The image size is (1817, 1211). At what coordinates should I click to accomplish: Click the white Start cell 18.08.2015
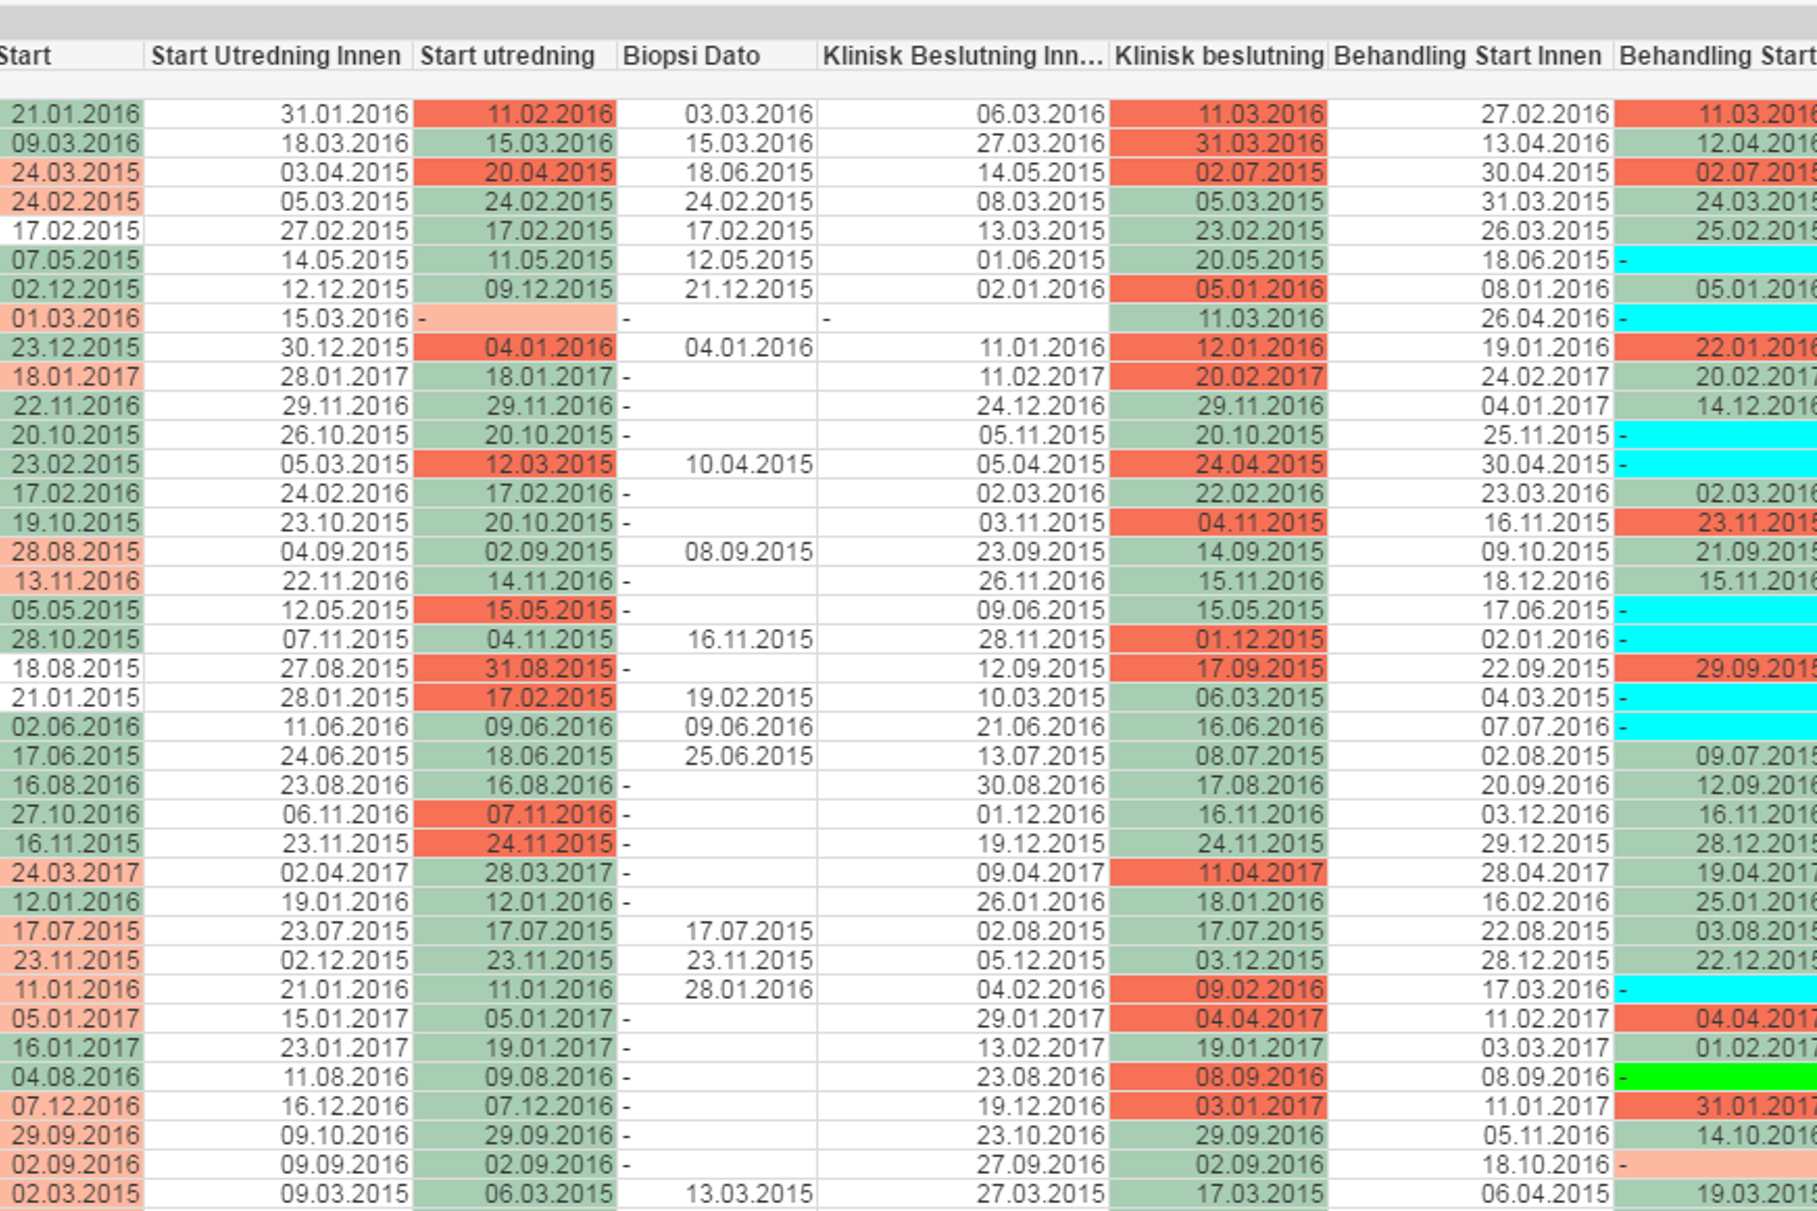74,669
